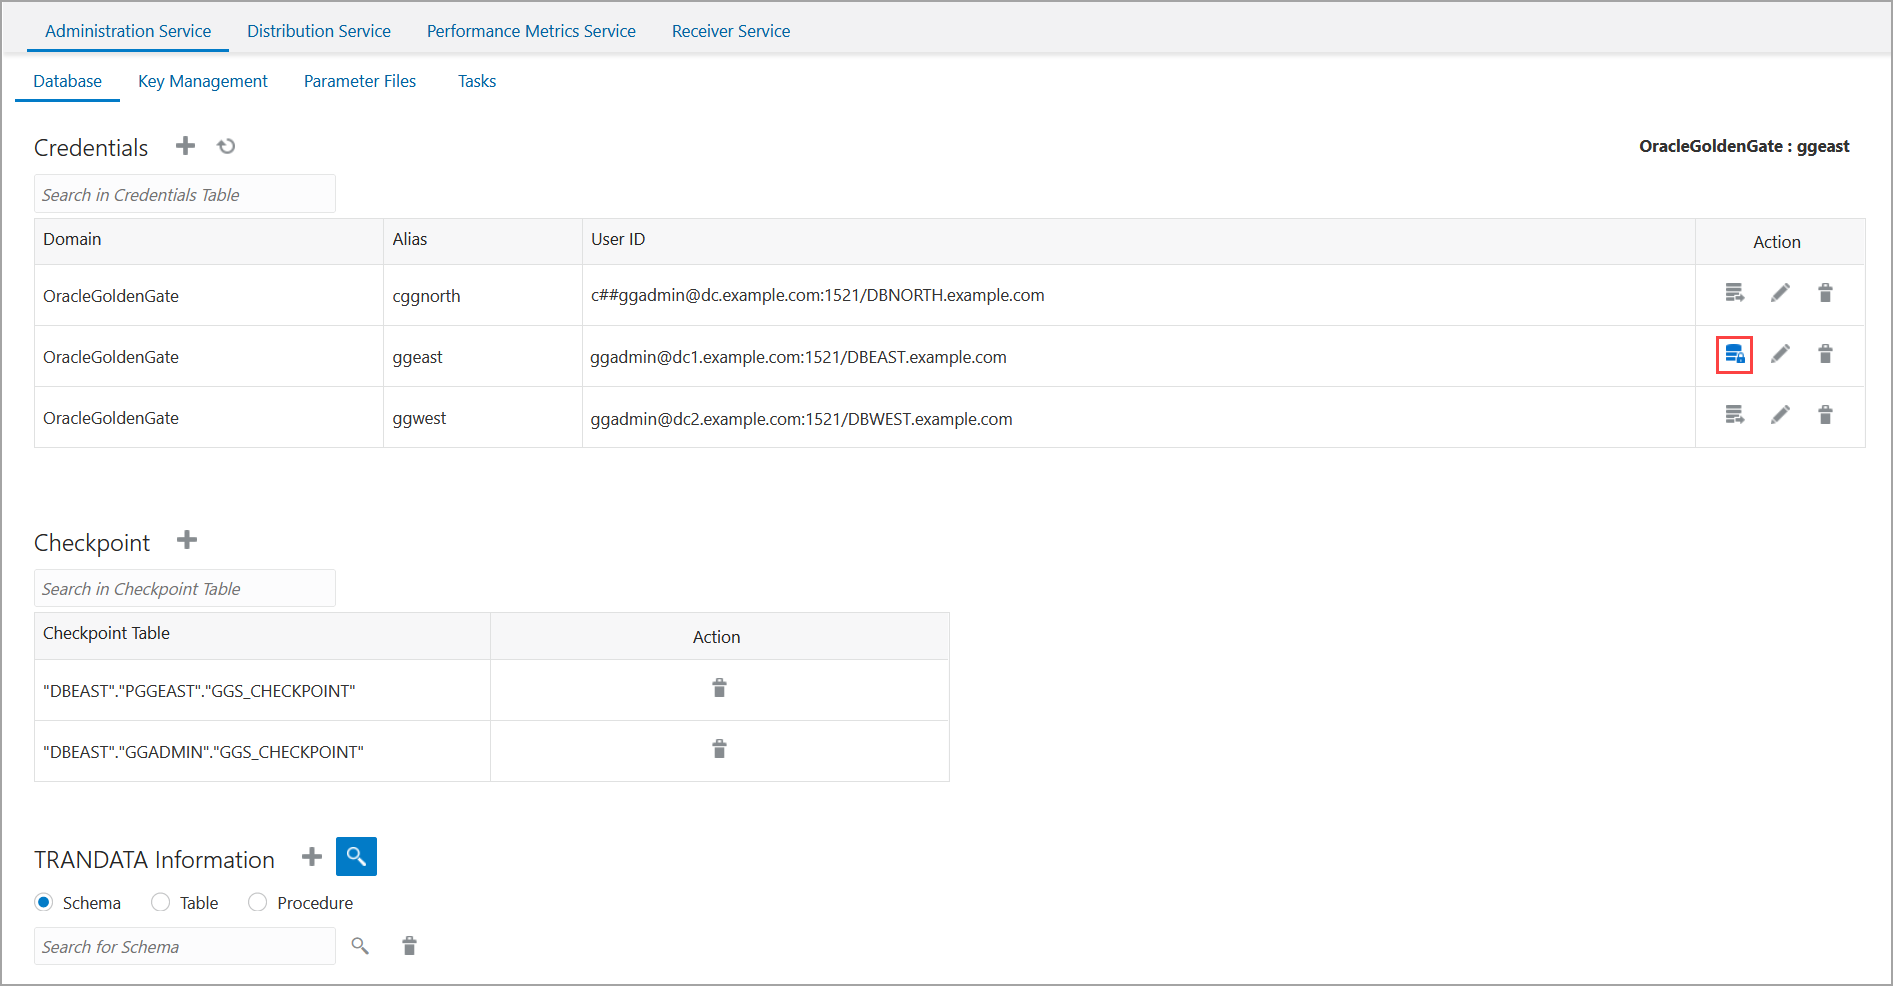Click the Credentials section heading
The width and height of the screenshot is (1893, 986).
(x=91, y=147)
